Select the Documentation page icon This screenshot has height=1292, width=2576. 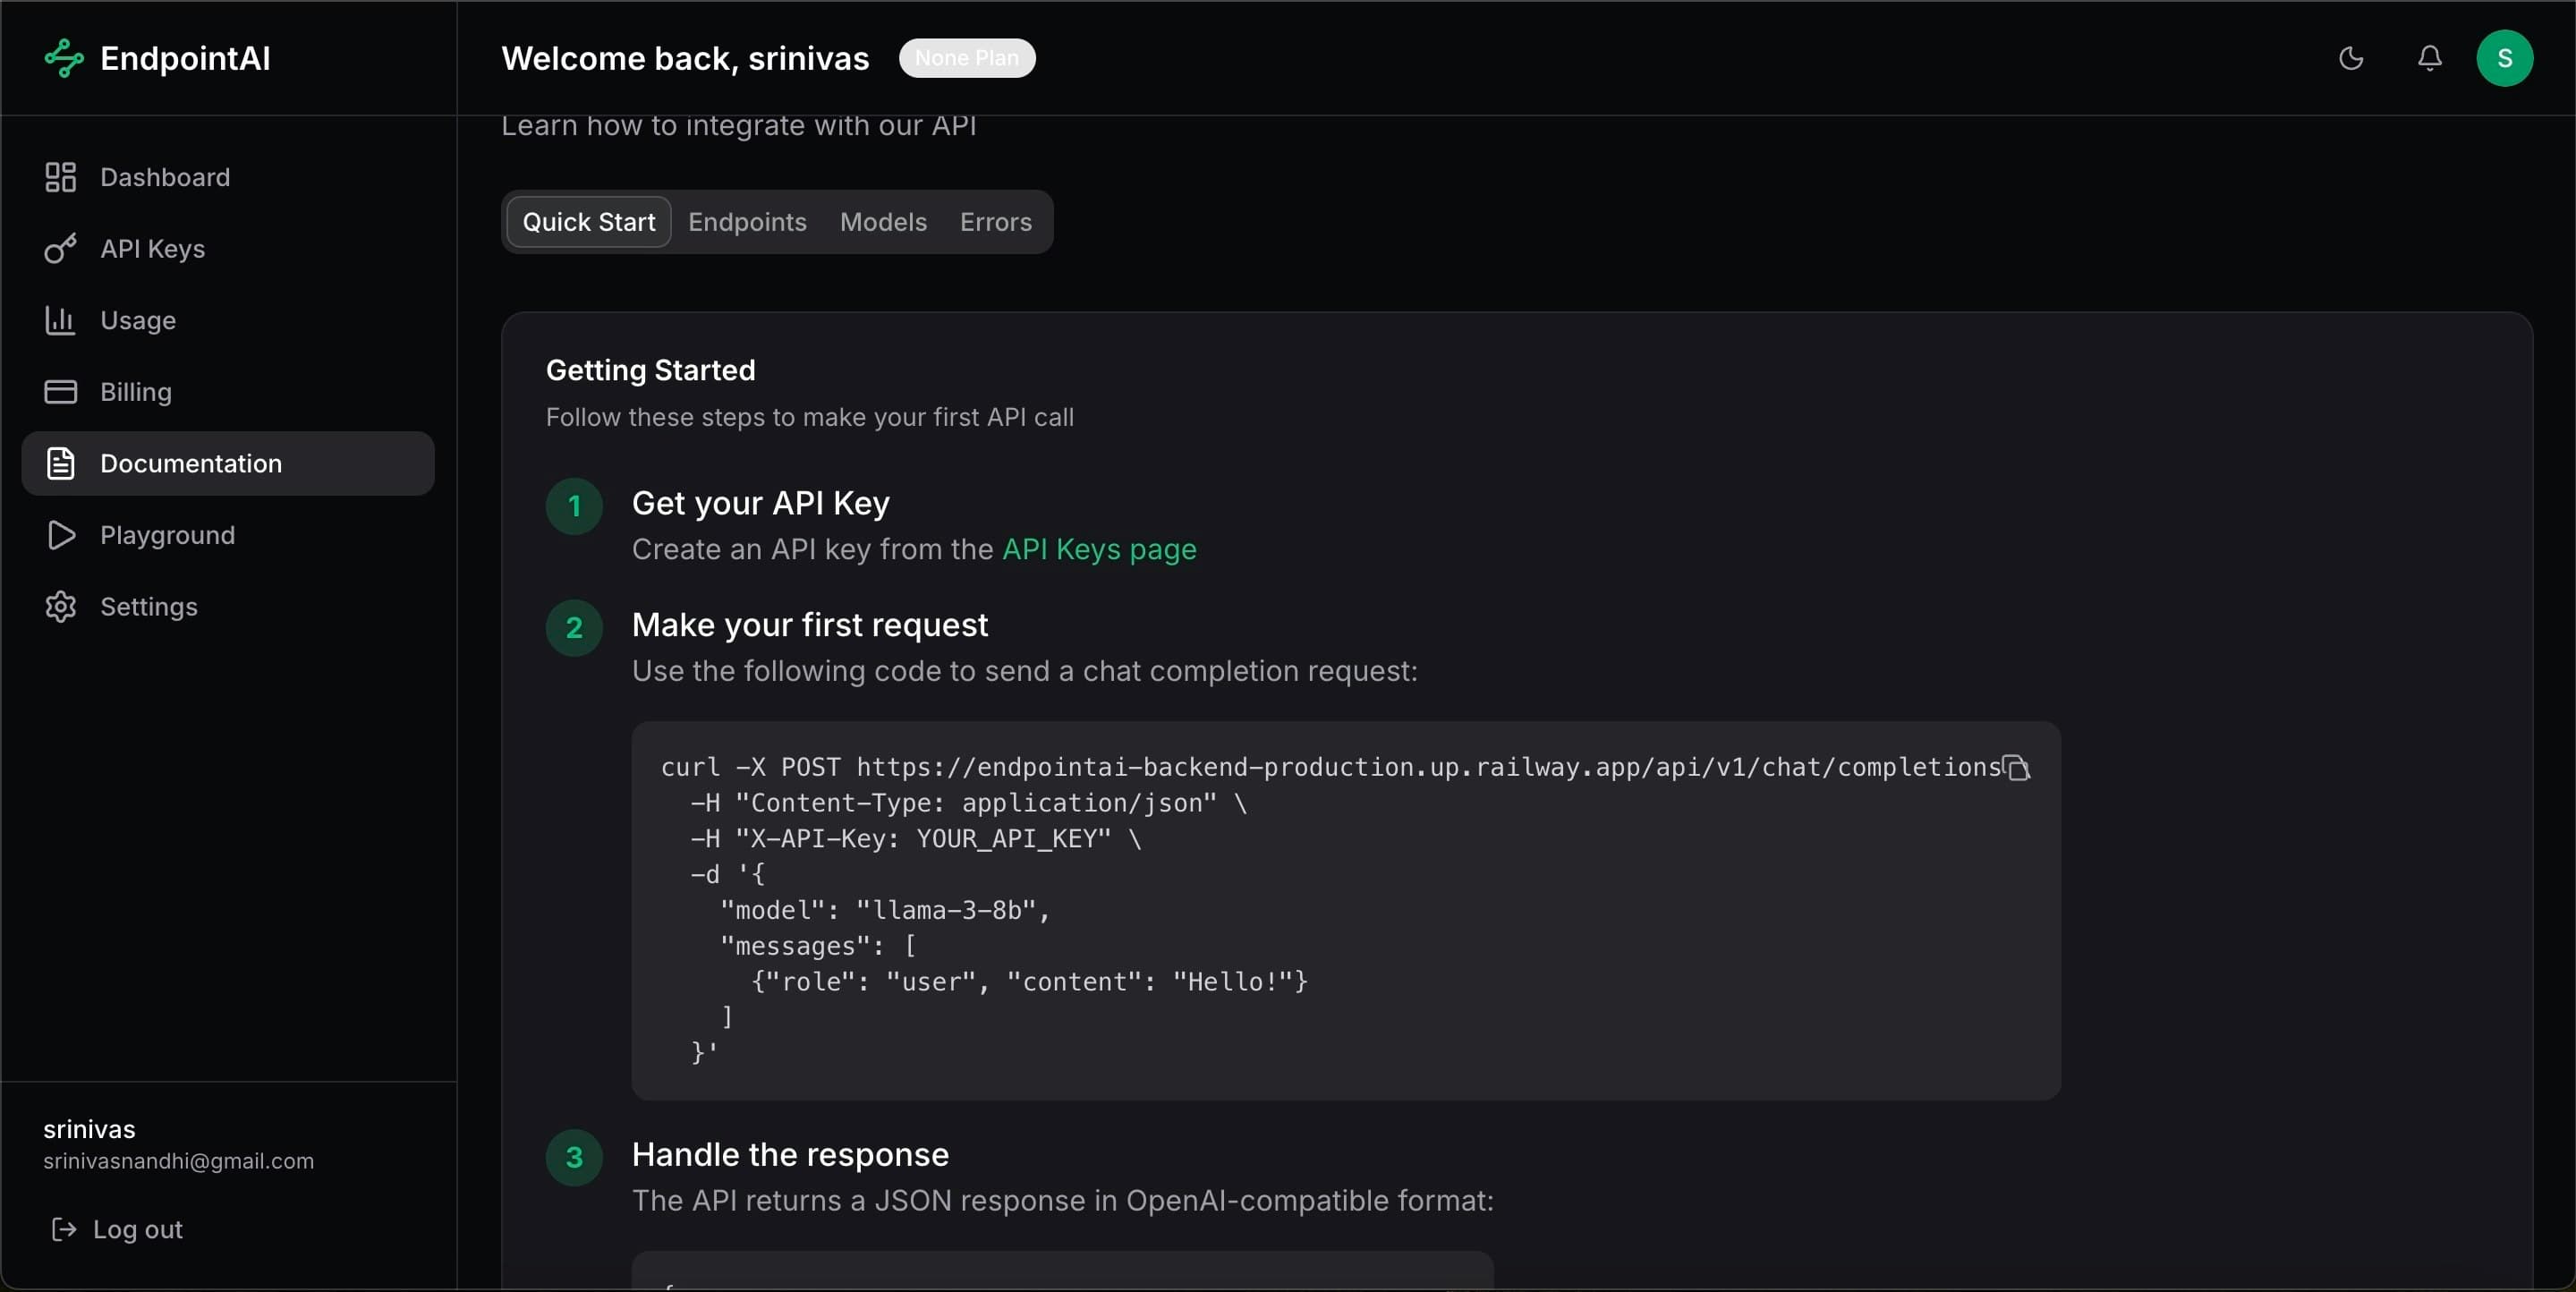pyautogui.click(x=60, y=463)
